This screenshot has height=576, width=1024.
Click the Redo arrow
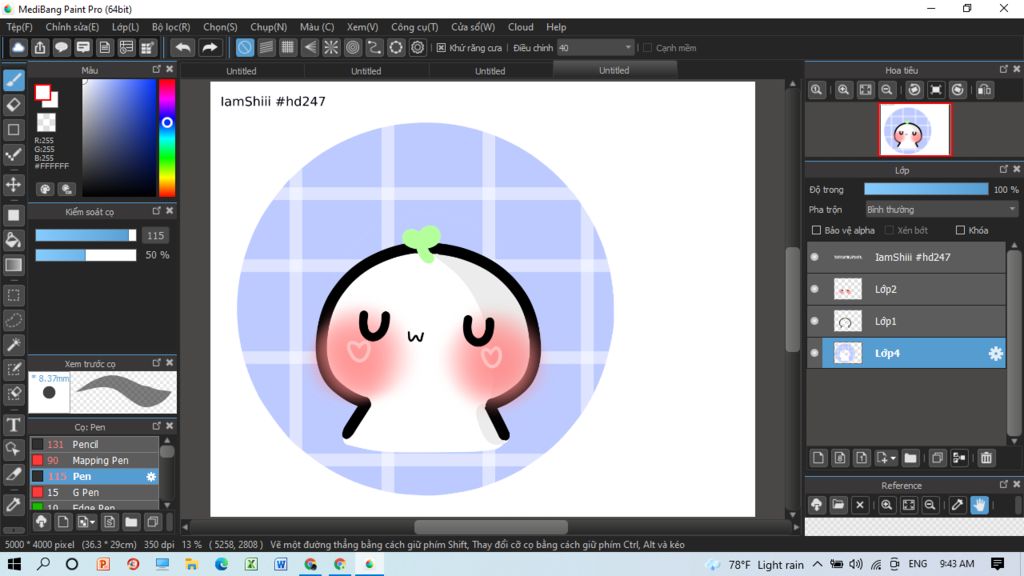(210, 48)
